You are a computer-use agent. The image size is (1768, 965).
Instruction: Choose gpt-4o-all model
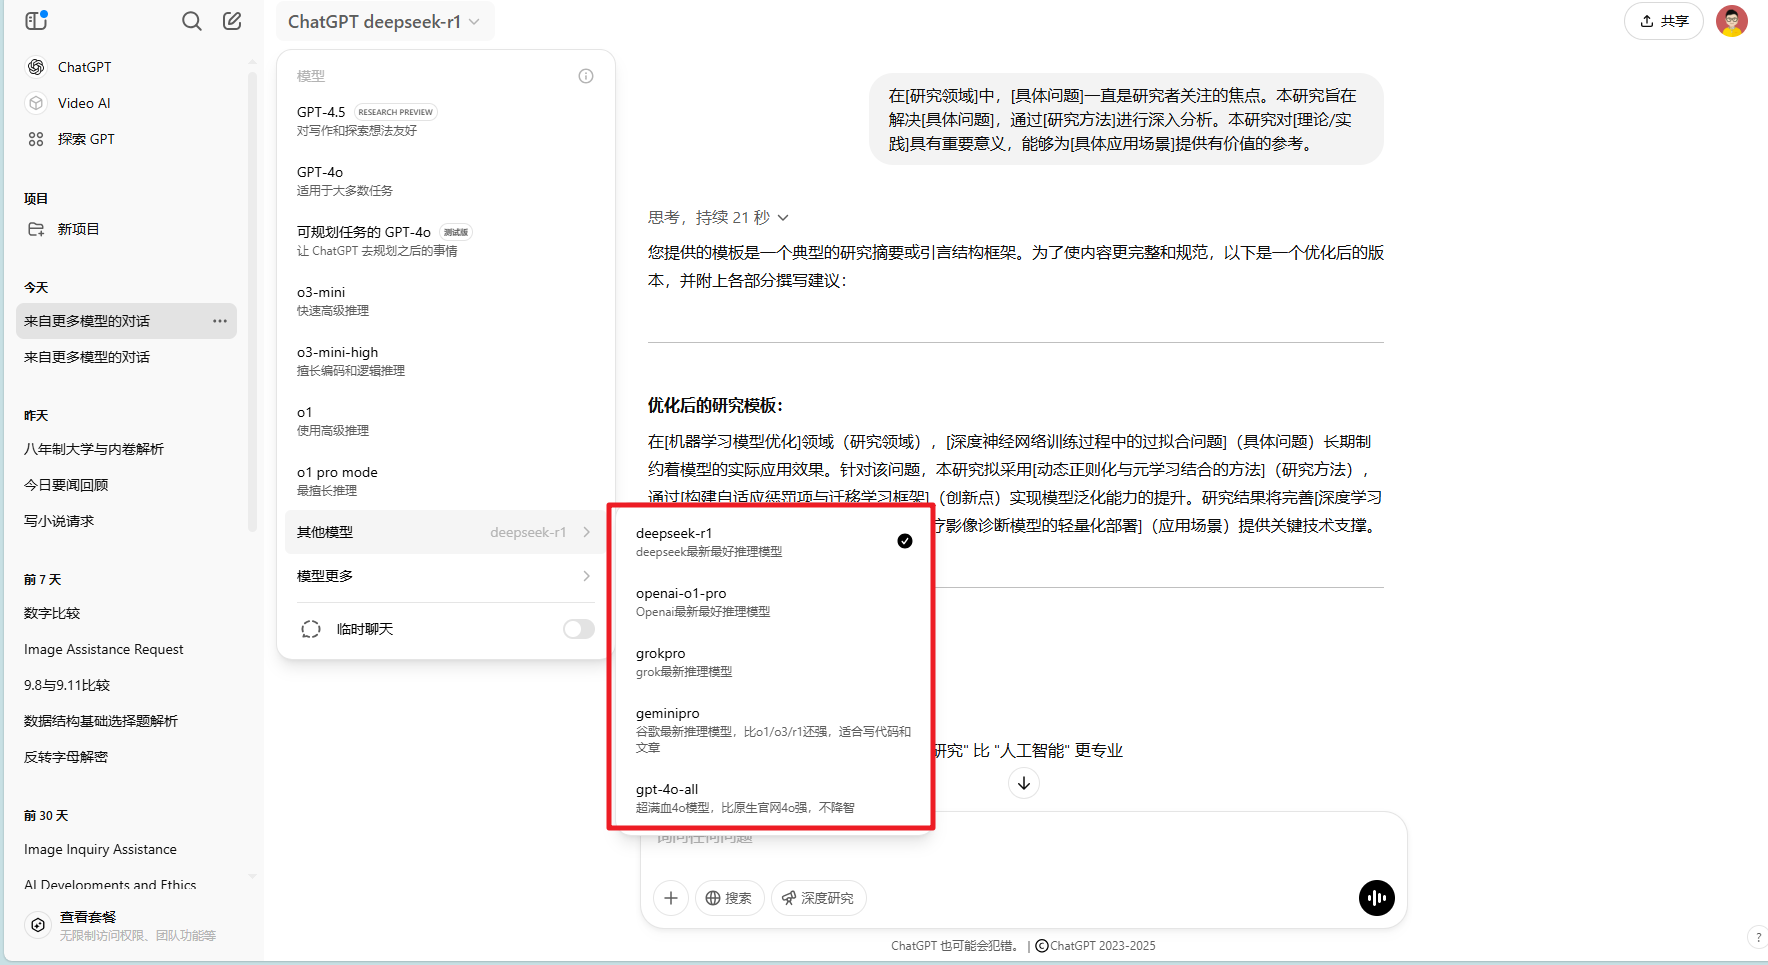(x=772, y=797)
